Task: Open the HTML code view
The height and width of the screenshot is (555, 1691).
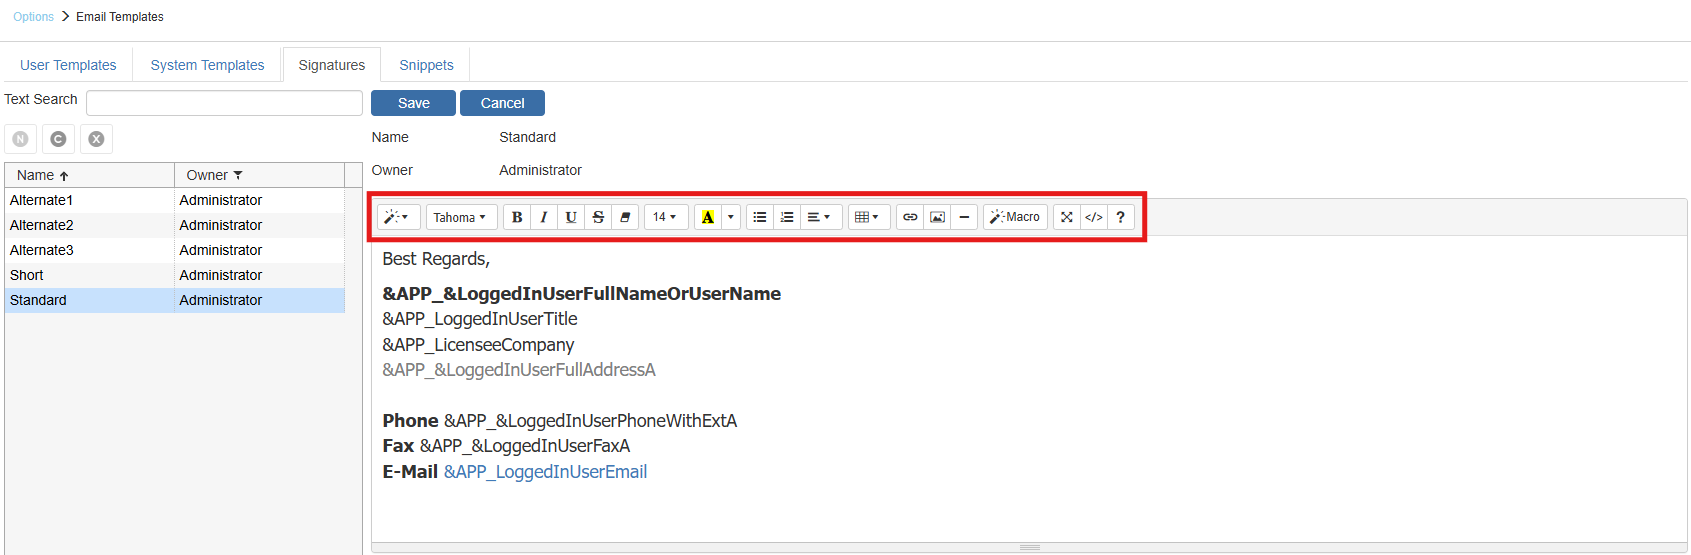Action: [x=1094, y=217]
